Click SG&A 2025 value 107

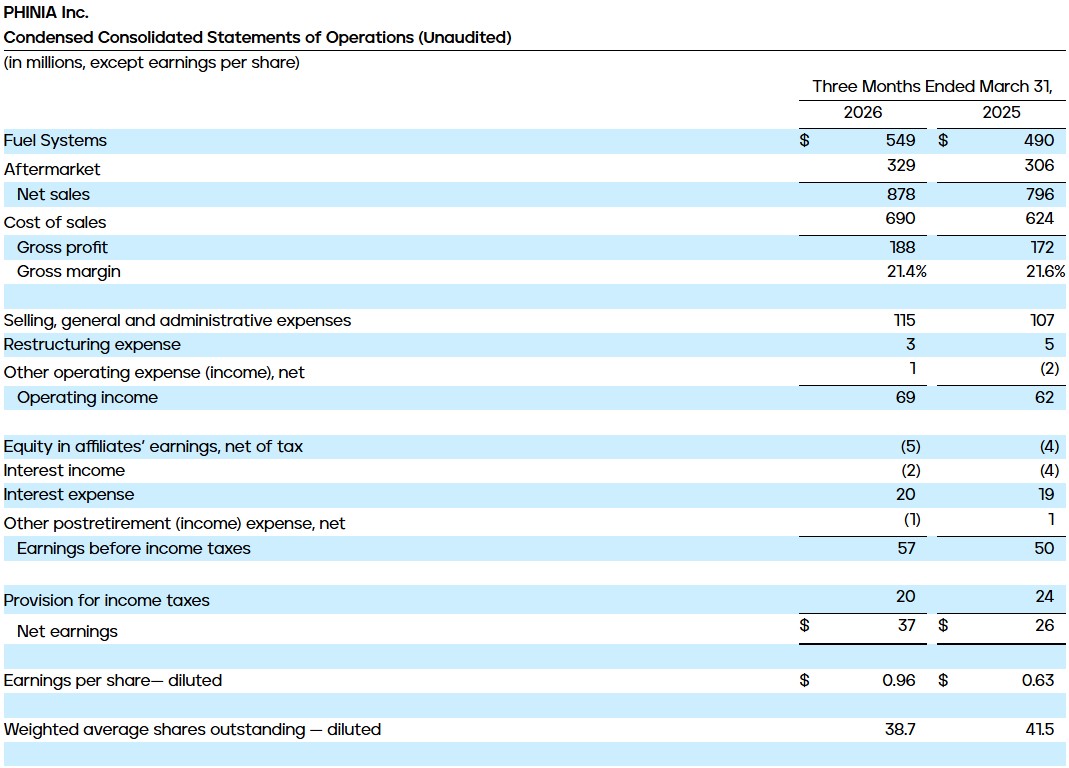coord(1042,321)
